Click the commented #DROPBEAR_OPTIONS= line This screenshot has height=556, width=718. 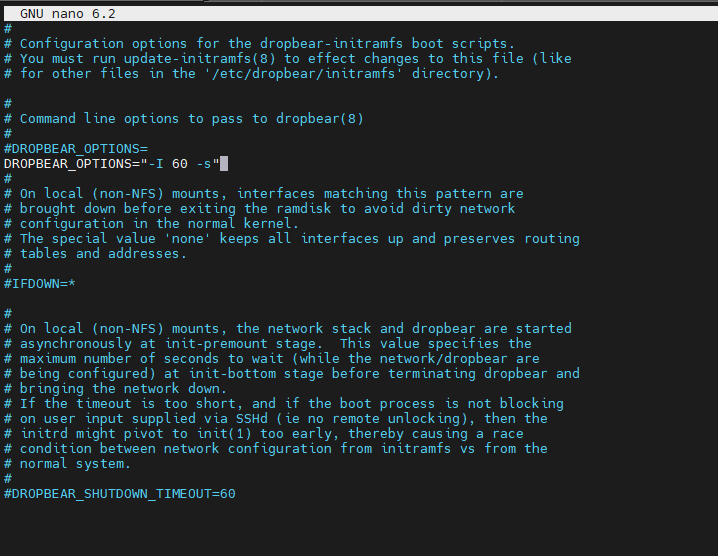point(76,148)
